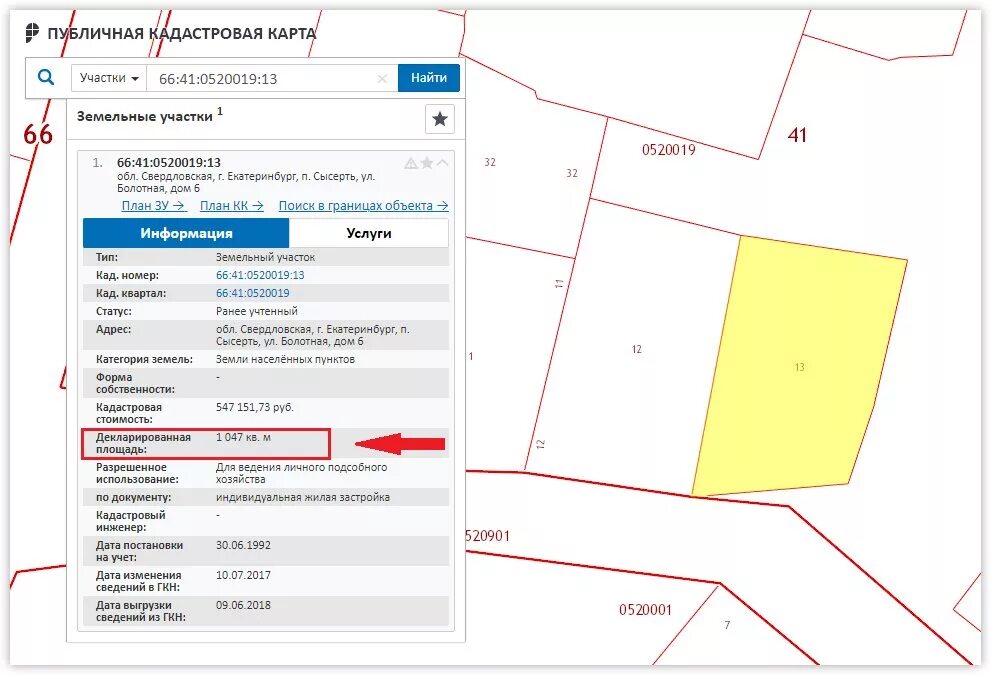Click the magnifier search icon
Image resolution: width=991 pixels, height=675 pixels.
coord(46,78)
